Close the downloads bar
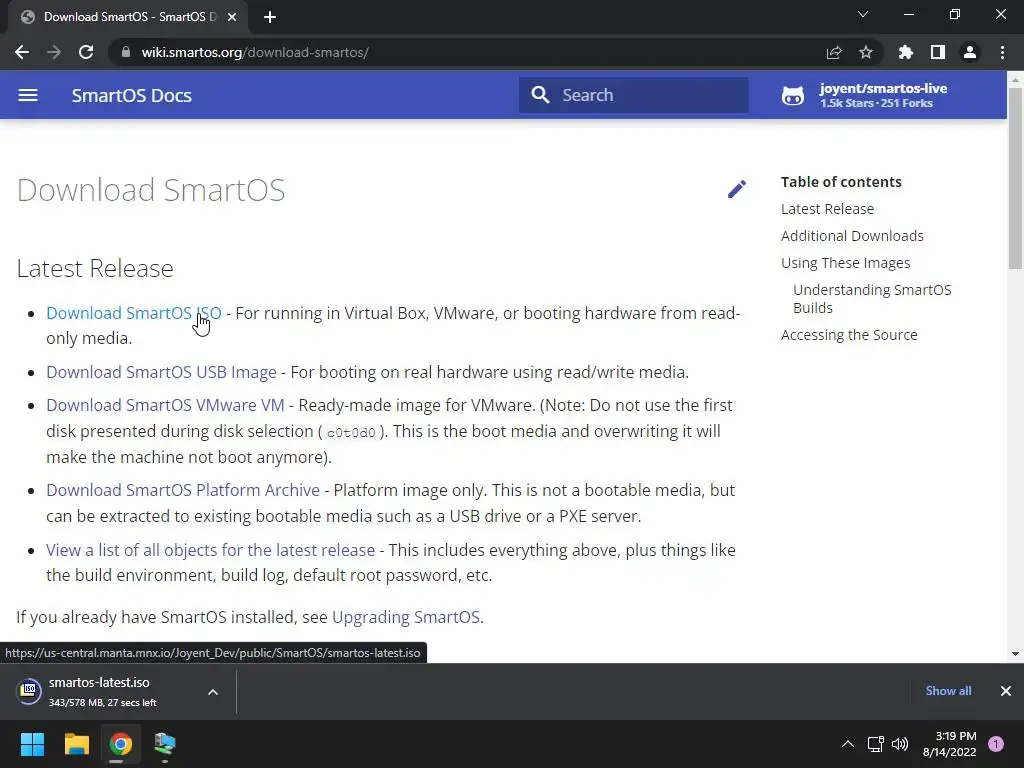Image resolution: width=1024 pixels, height=768 pixels. [x=1006, y=691]
